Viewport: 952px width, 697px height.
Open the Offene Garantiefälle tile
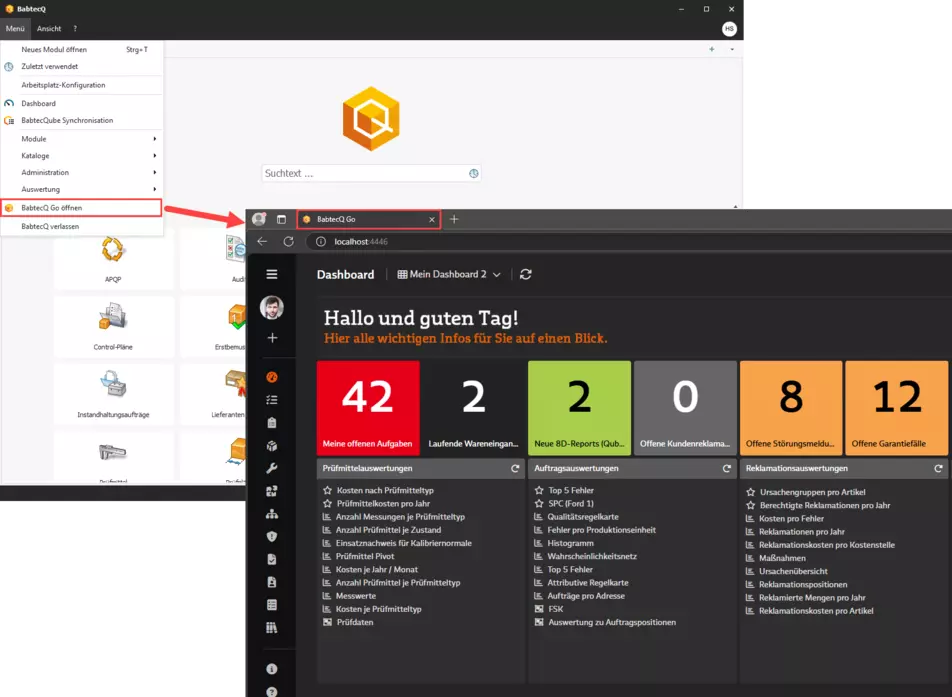[896, 407]
